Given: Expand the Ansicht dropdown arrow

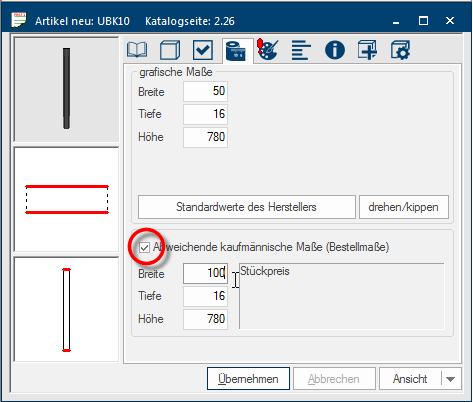Looking at the screenshot, I should (x=451, y=379).
